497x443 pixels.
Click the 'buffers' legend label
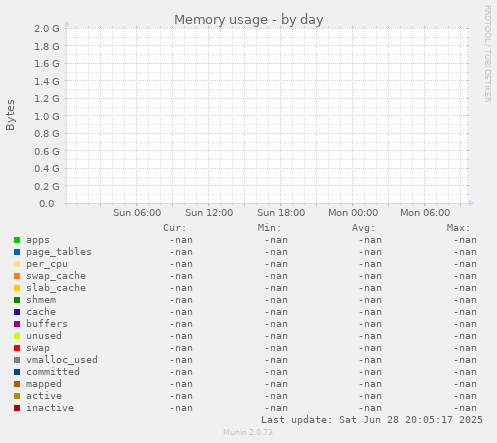tap(47, 324)
